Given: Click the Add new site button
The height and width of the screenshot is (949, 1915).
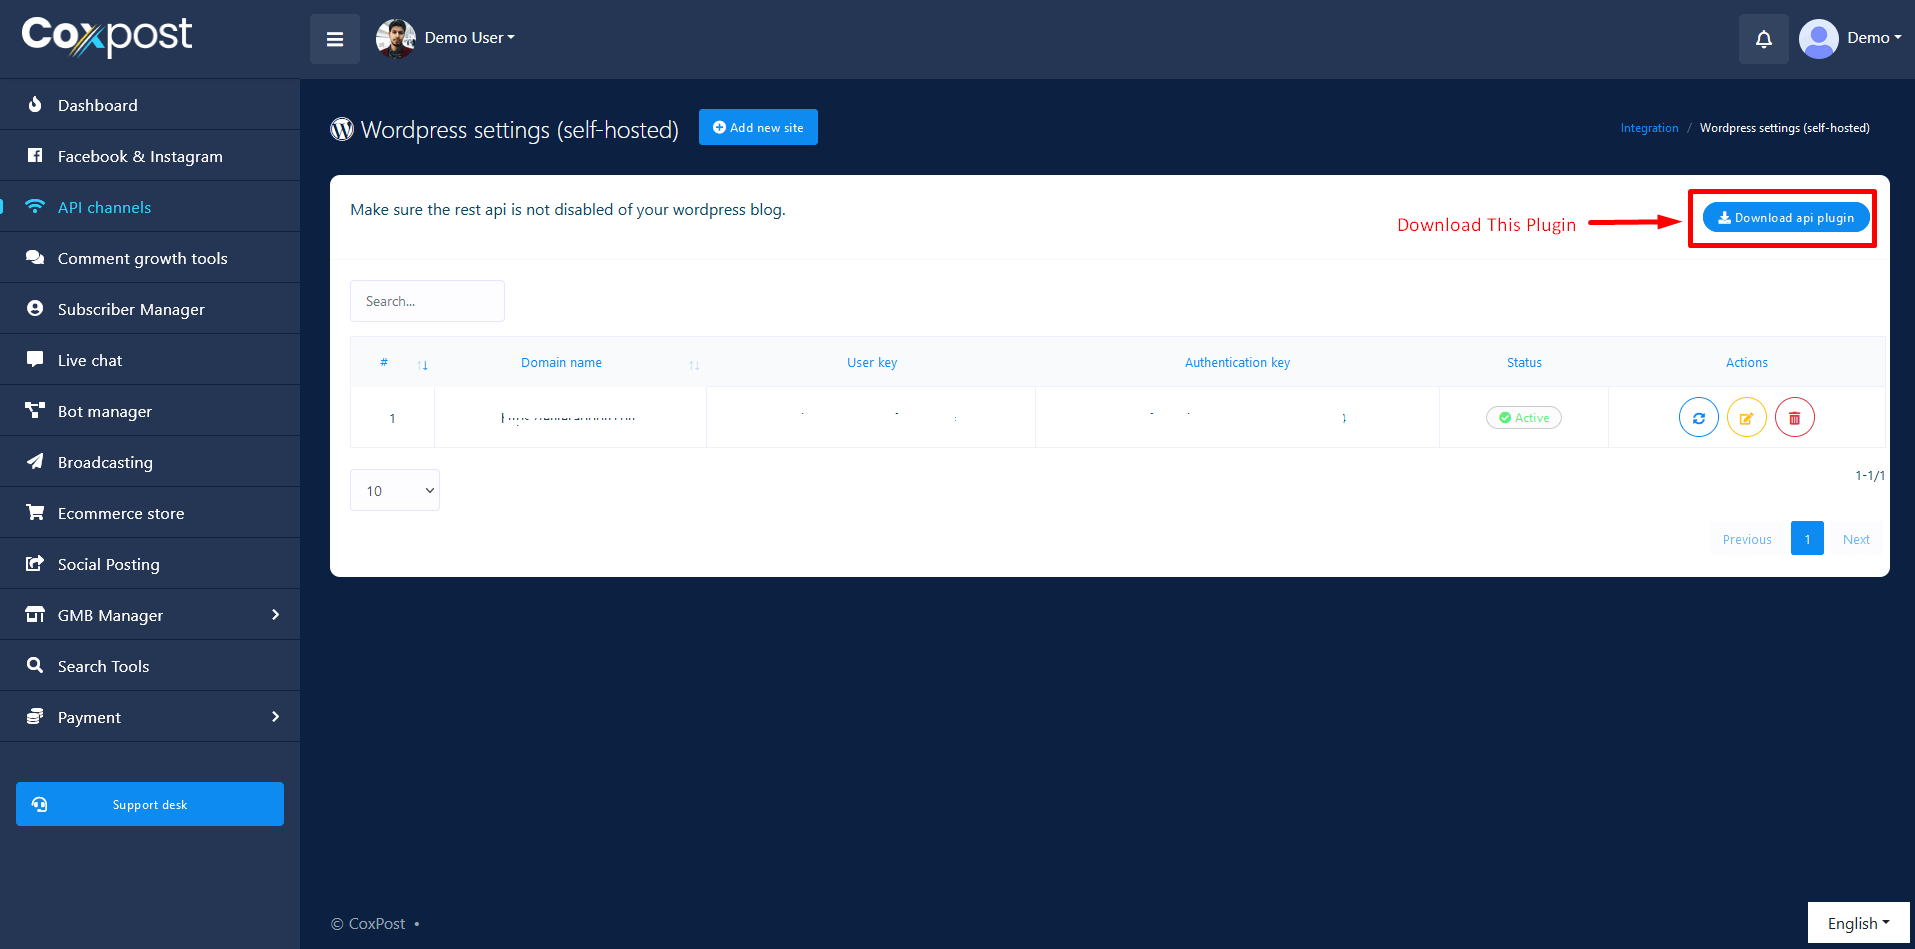Looking at the screenshot, I should 758,128.
